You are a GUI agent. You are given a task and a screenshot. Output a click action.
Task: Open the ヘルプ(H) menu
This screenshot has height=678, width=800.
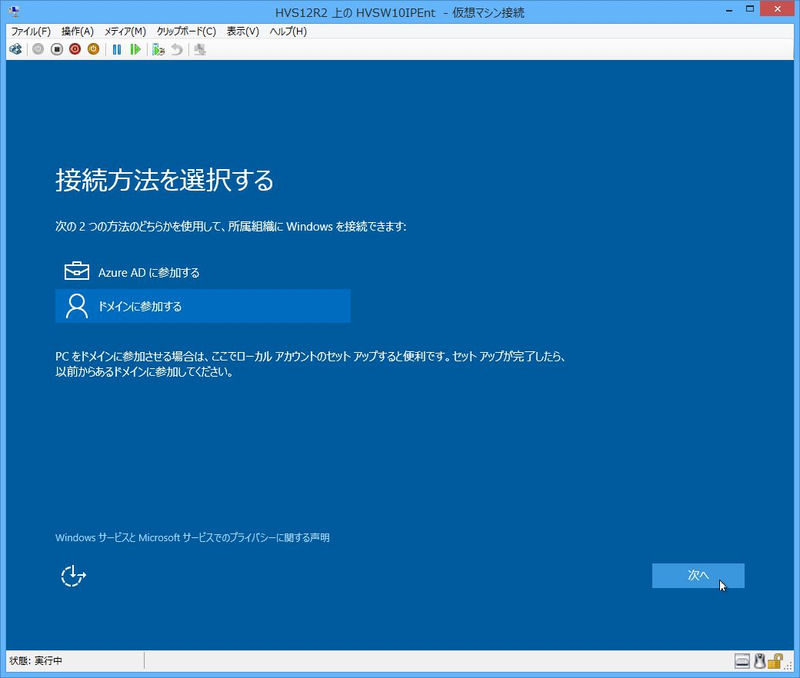[288, 32]
